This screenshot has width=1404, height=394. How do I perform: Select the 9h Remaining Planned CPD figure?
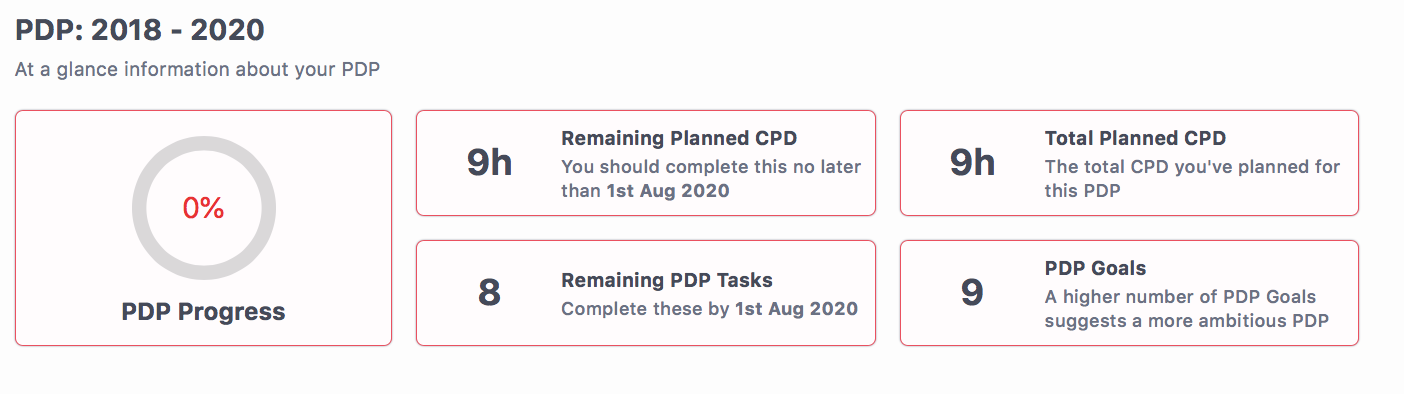489,163
